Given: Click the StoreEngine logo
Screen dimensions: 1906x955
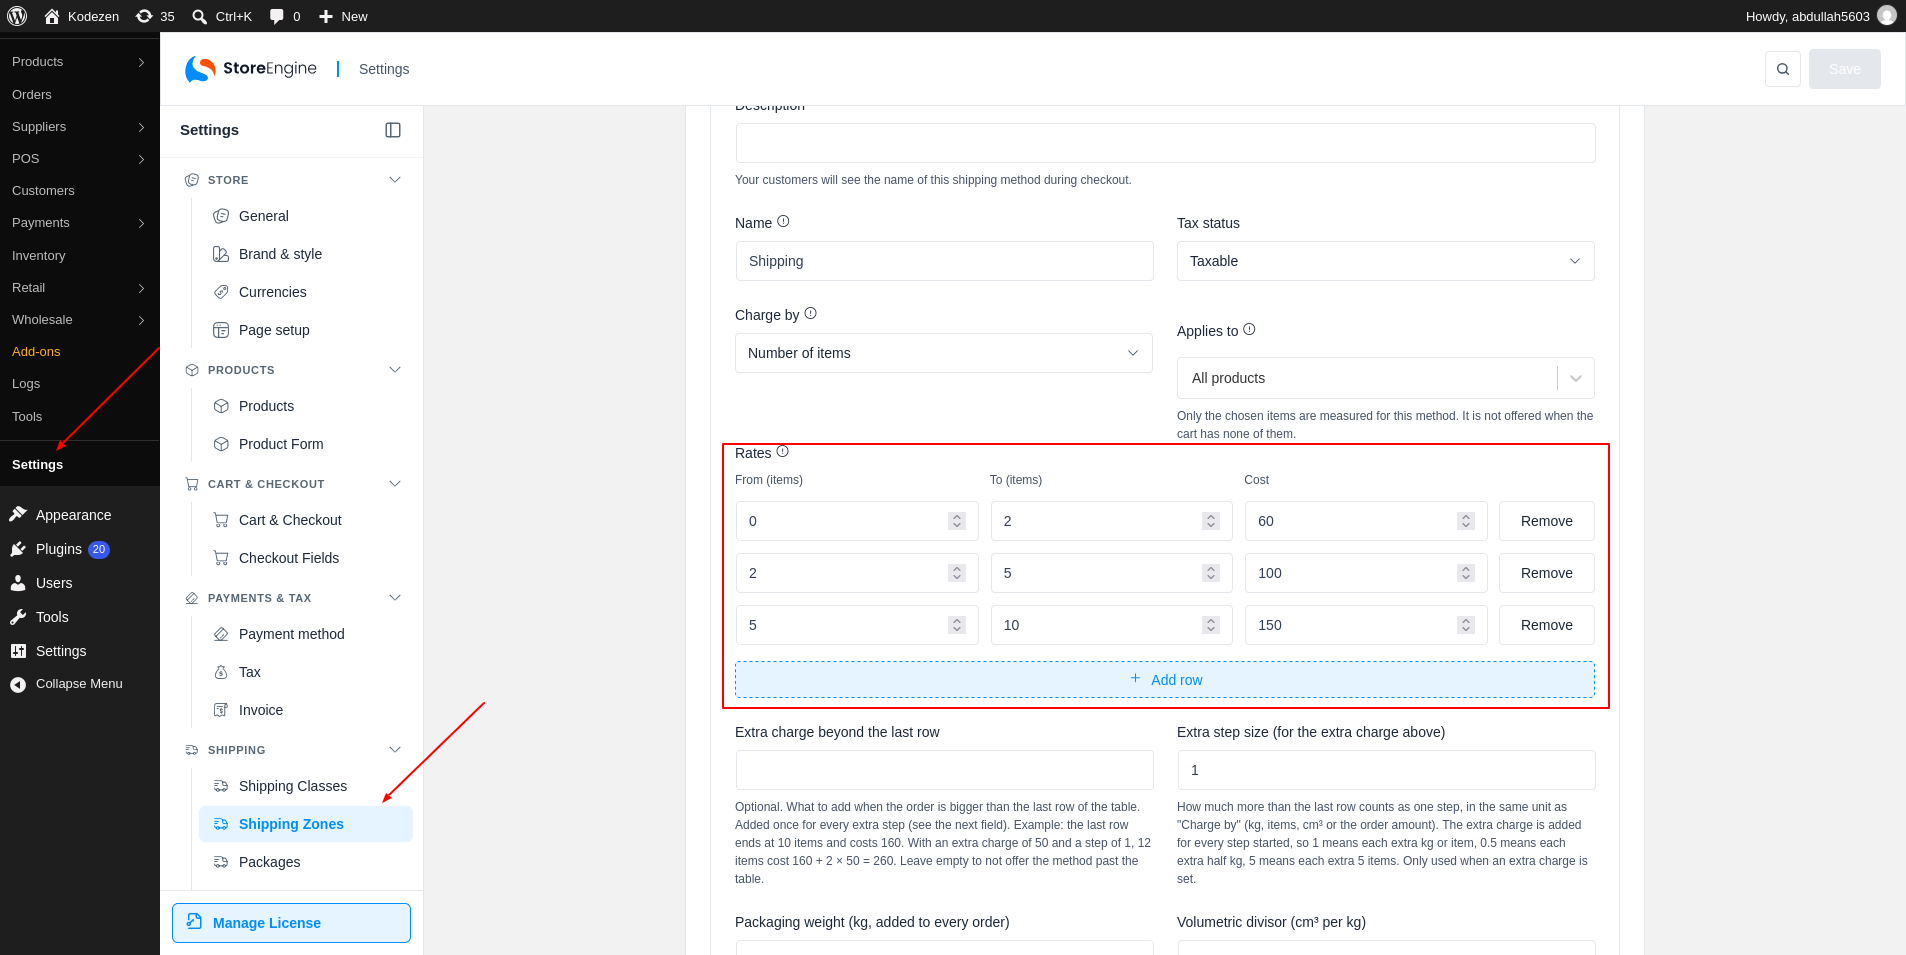Looking at the screenshot, I should click(x=251, y=69).
